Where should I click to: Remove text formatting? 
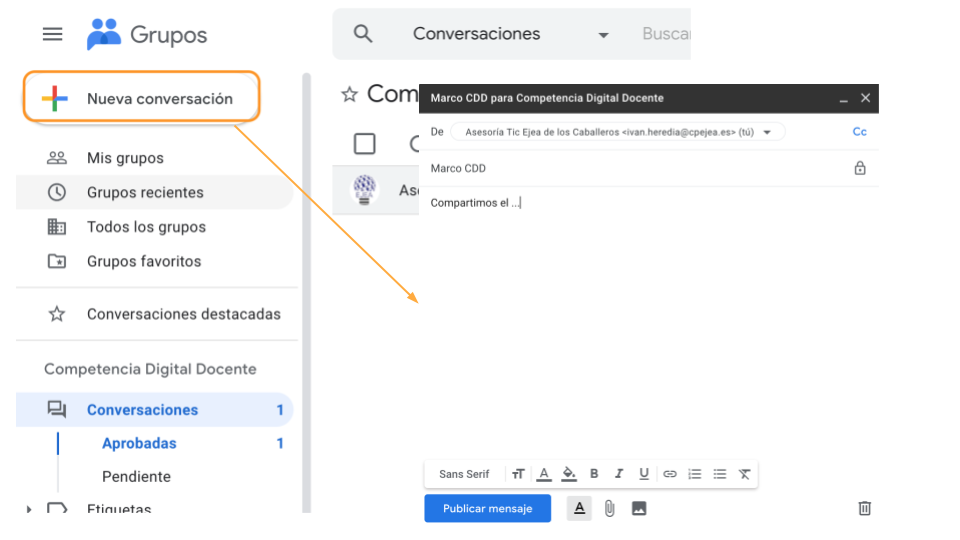744,474
